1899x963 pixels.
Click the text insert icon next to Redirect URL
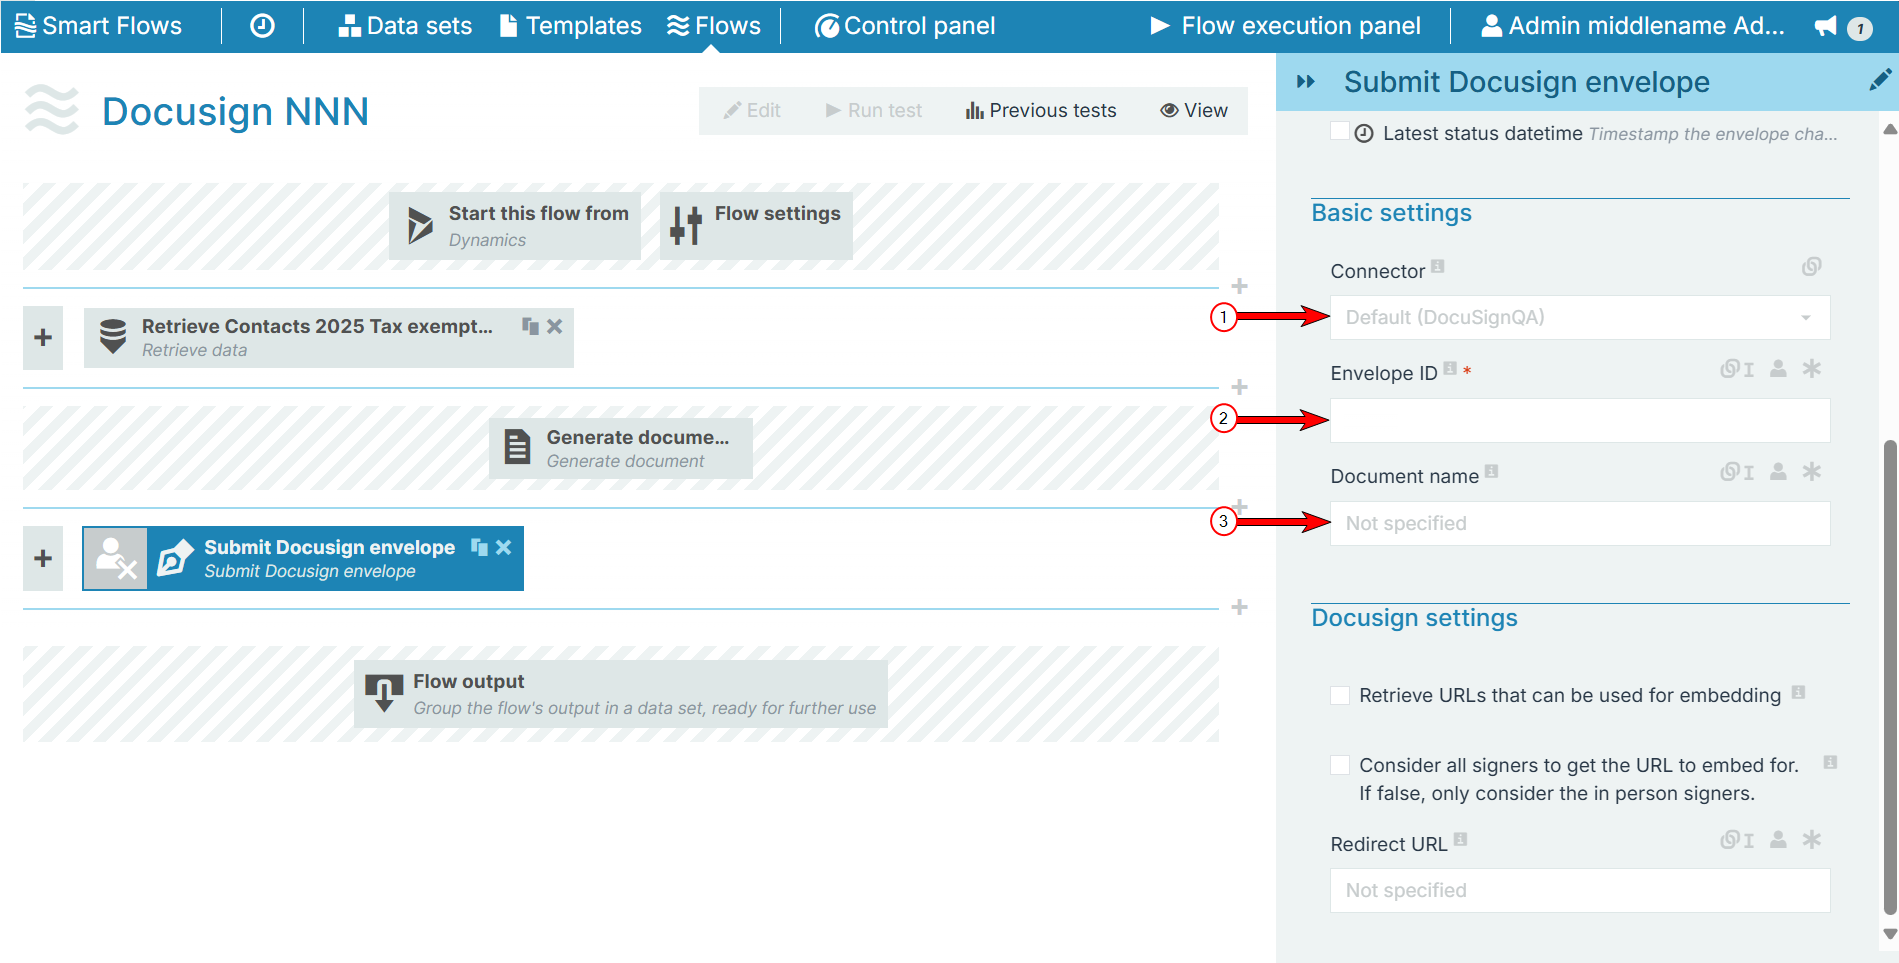pyautogui.click(x=1749, y=839)
